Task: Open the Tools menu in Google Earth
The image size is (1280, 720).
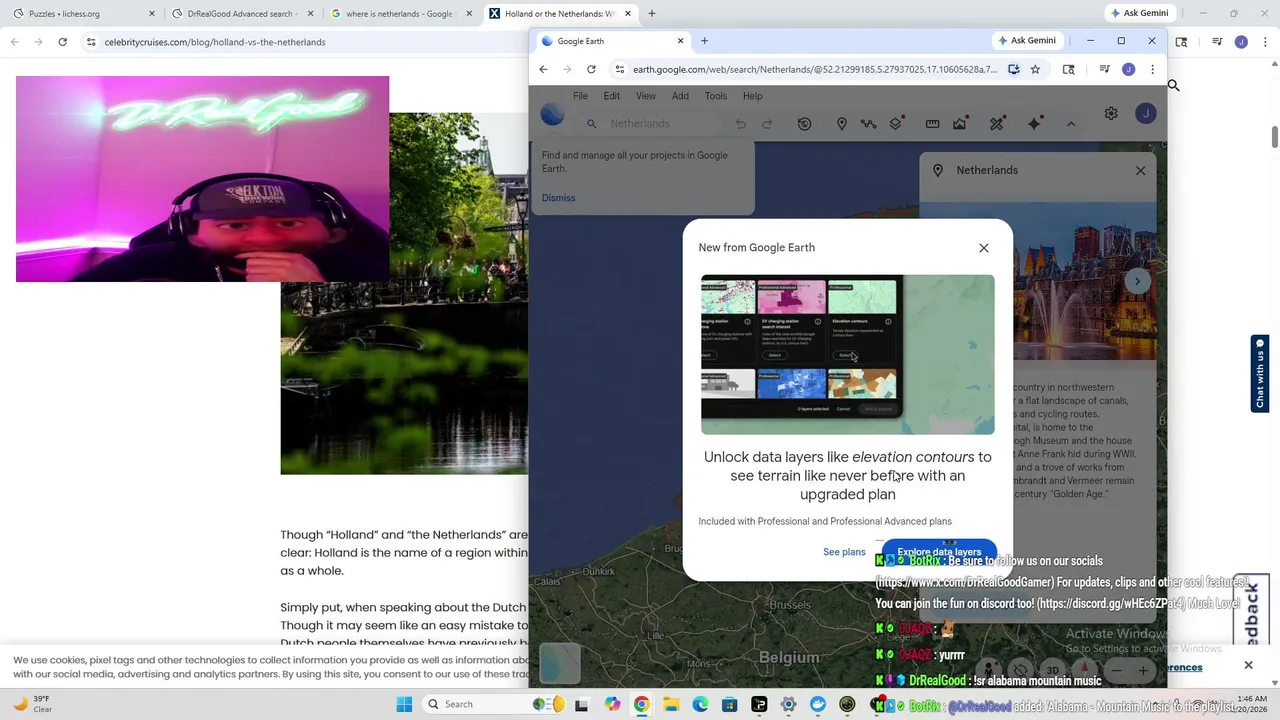Action: pyautogui.click(x=715, y=96)
